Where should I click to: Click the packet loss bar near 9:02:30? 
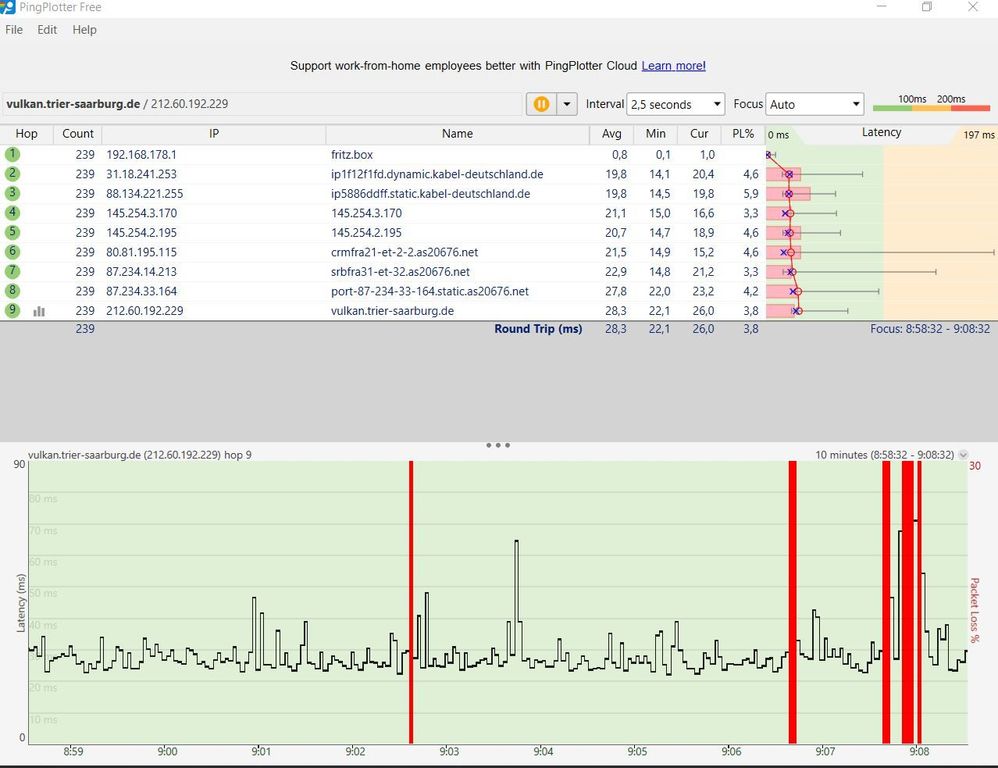point(410,600)
